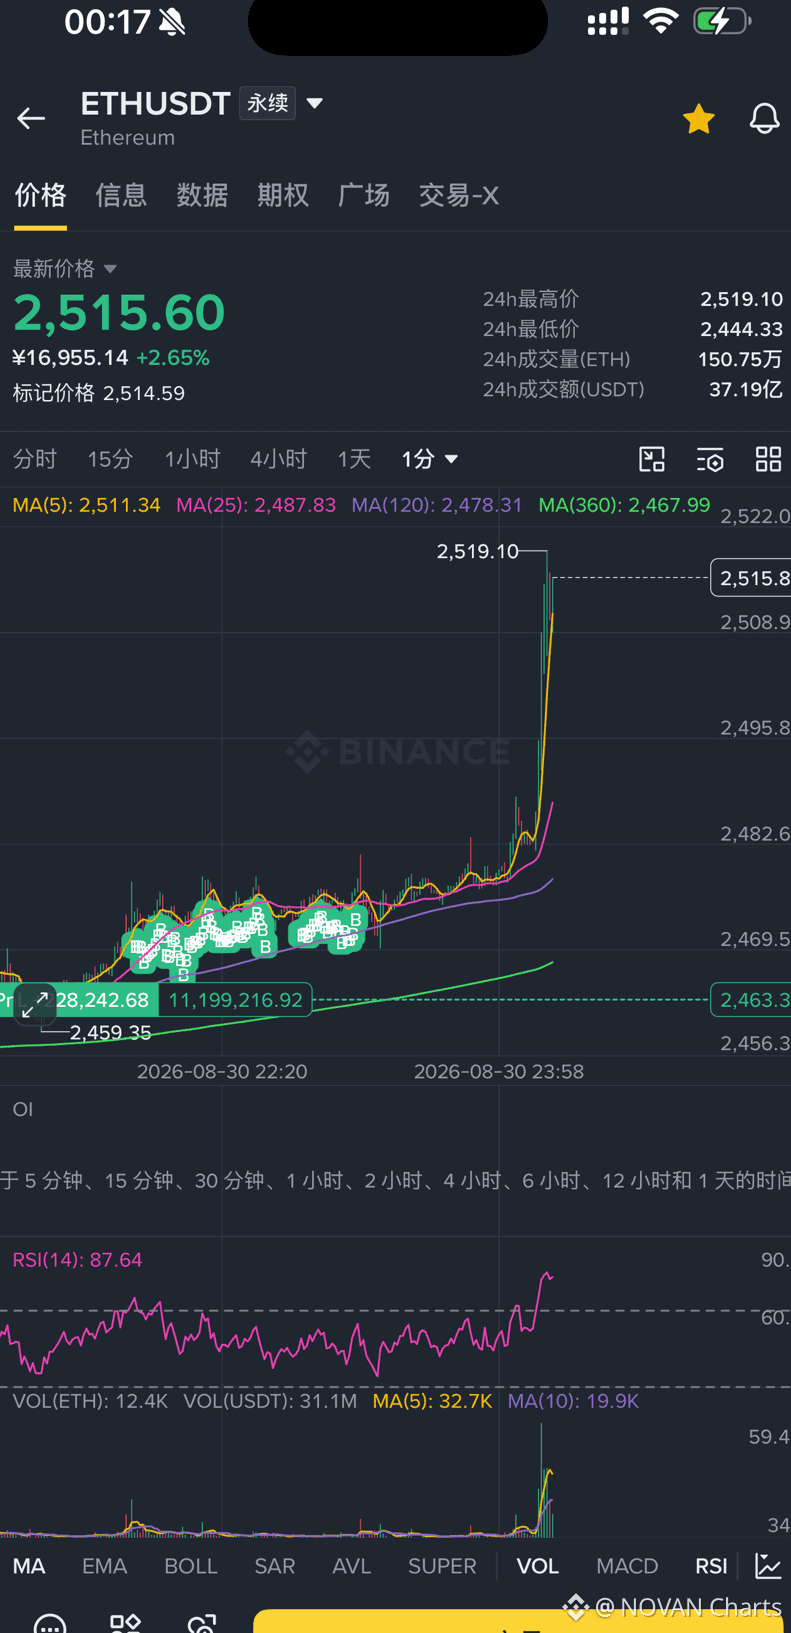Viewport: 791px width, 1633px height.
Task: Tap the cellular signal bars icon
Action: click(x=608, y=21)
